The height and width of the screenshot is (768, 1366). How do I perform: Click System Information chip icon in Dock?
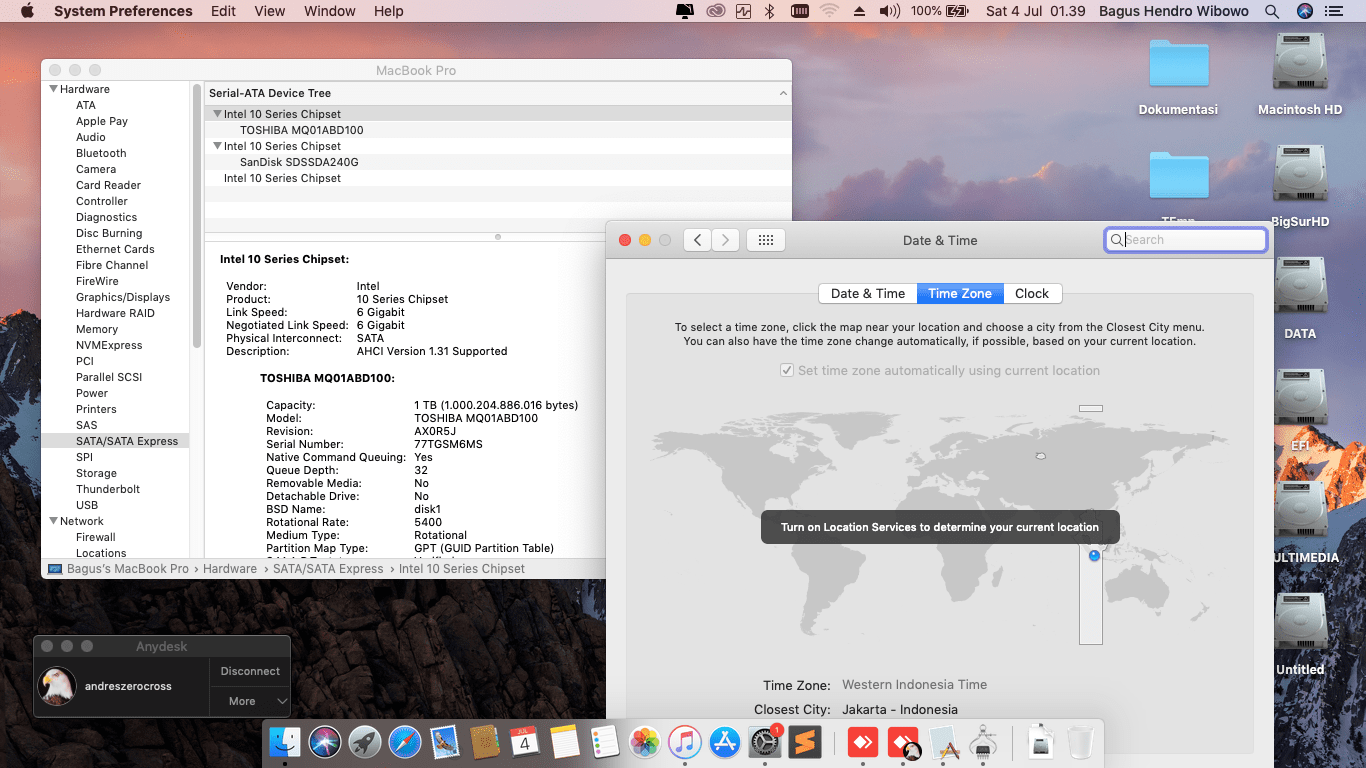click(x=984, y=742)
